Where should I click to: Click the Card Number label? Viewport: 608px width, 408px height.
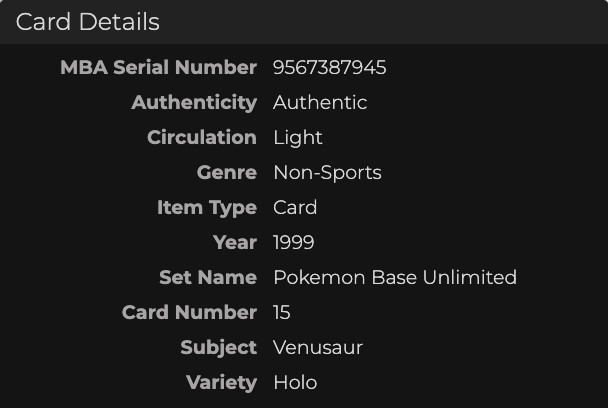tap(189, 313)
